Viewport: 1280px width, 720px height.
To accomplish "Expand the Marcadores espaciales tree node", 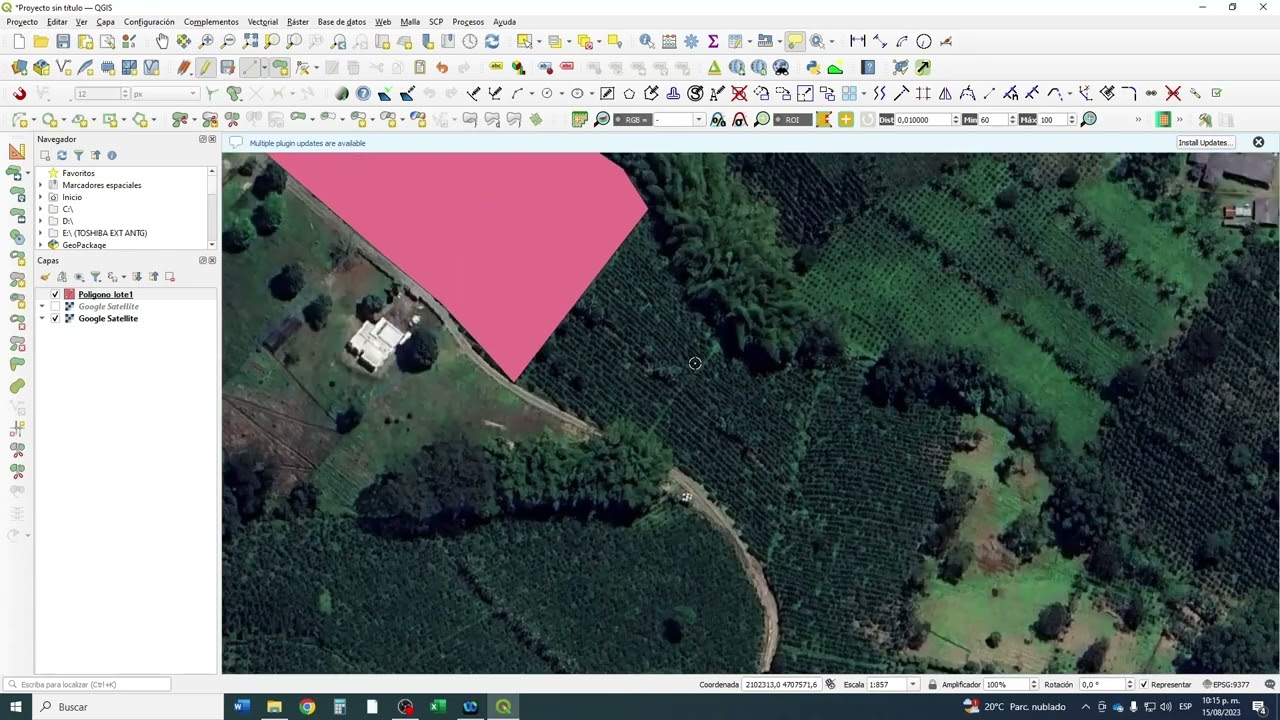I will (41, 185).
